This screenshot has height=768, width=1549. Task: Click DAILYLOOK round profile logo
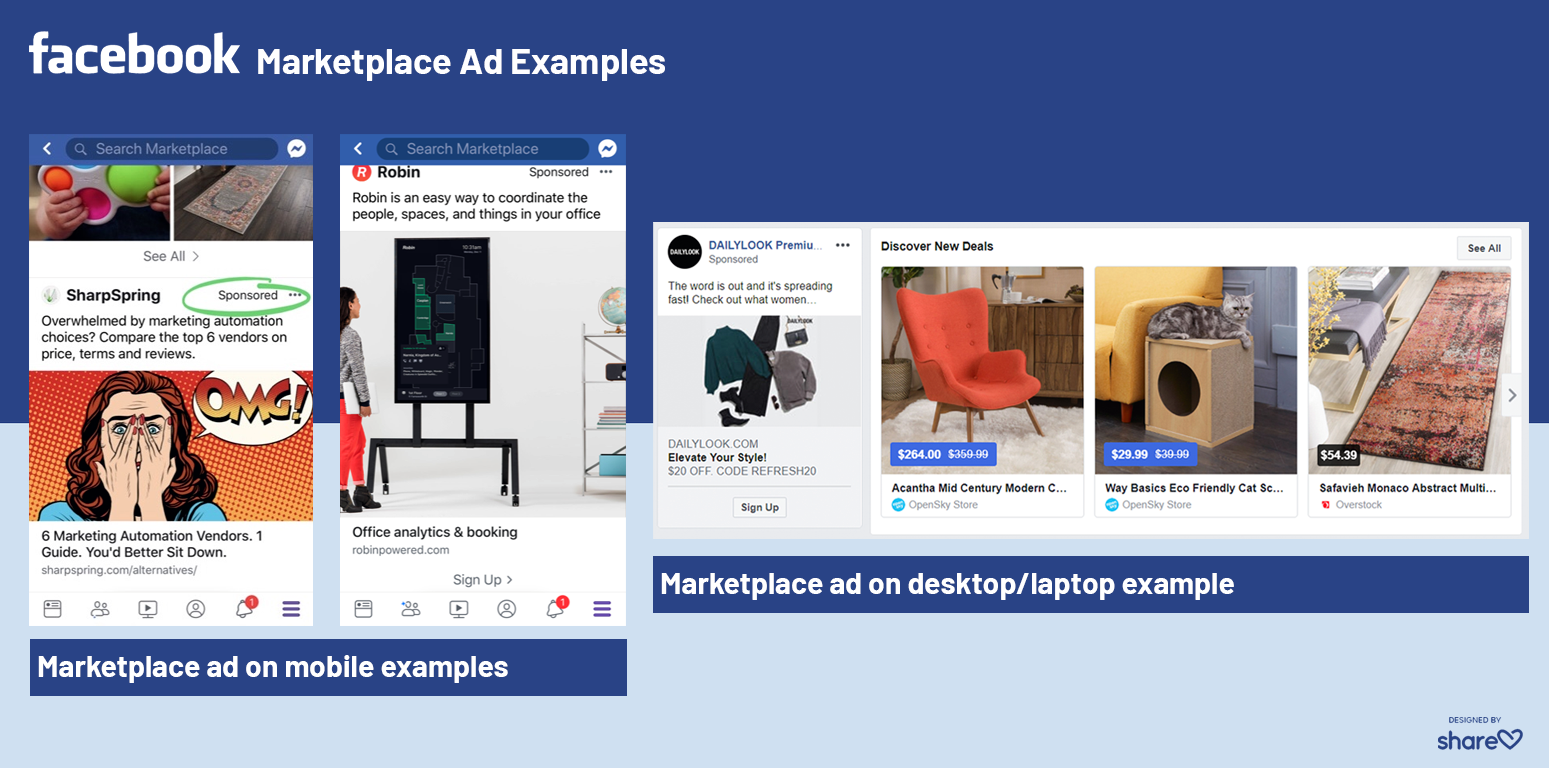click(x=685, y=252)
